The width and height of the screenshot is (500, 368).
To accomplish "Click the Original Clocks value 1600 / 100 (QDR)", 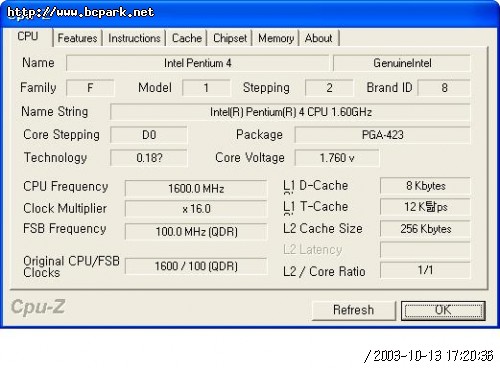I will 196,266.
